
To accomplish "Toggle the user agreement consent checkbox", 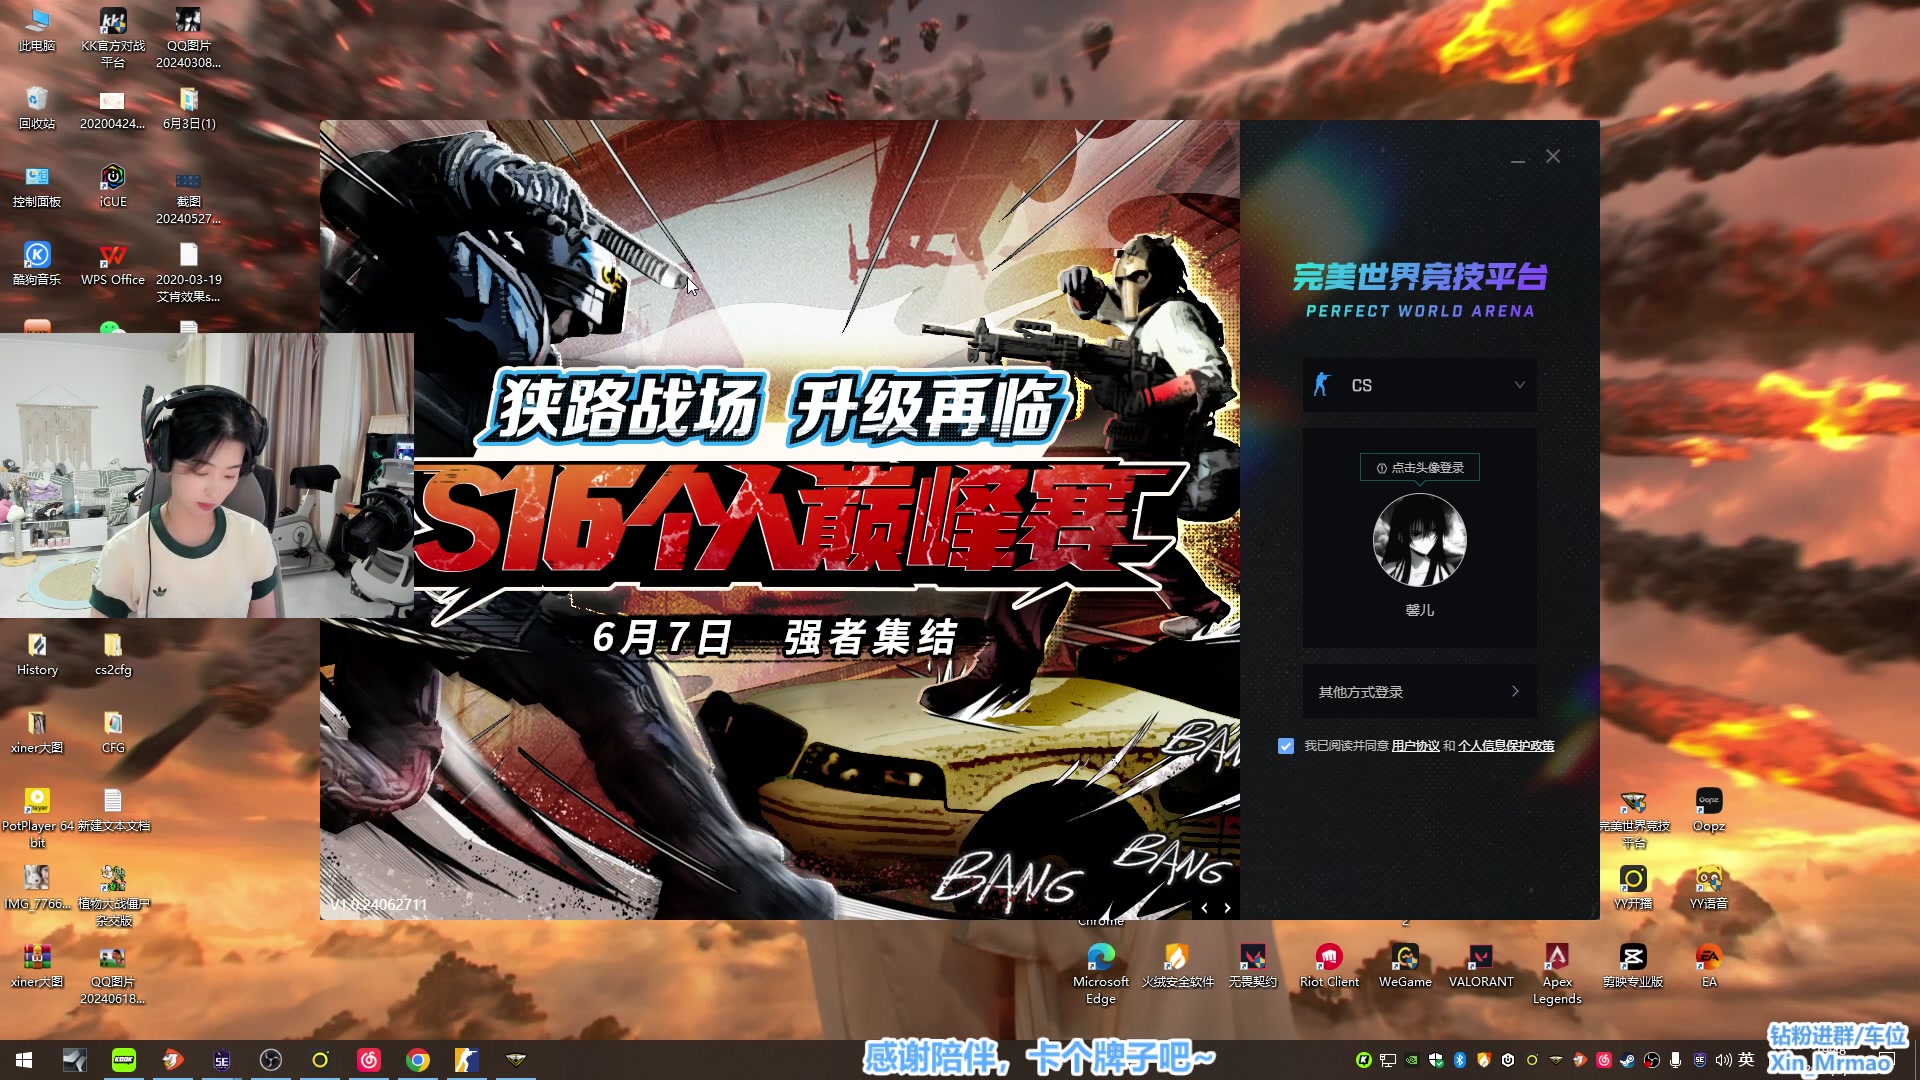I will (x=1286, y=746).
